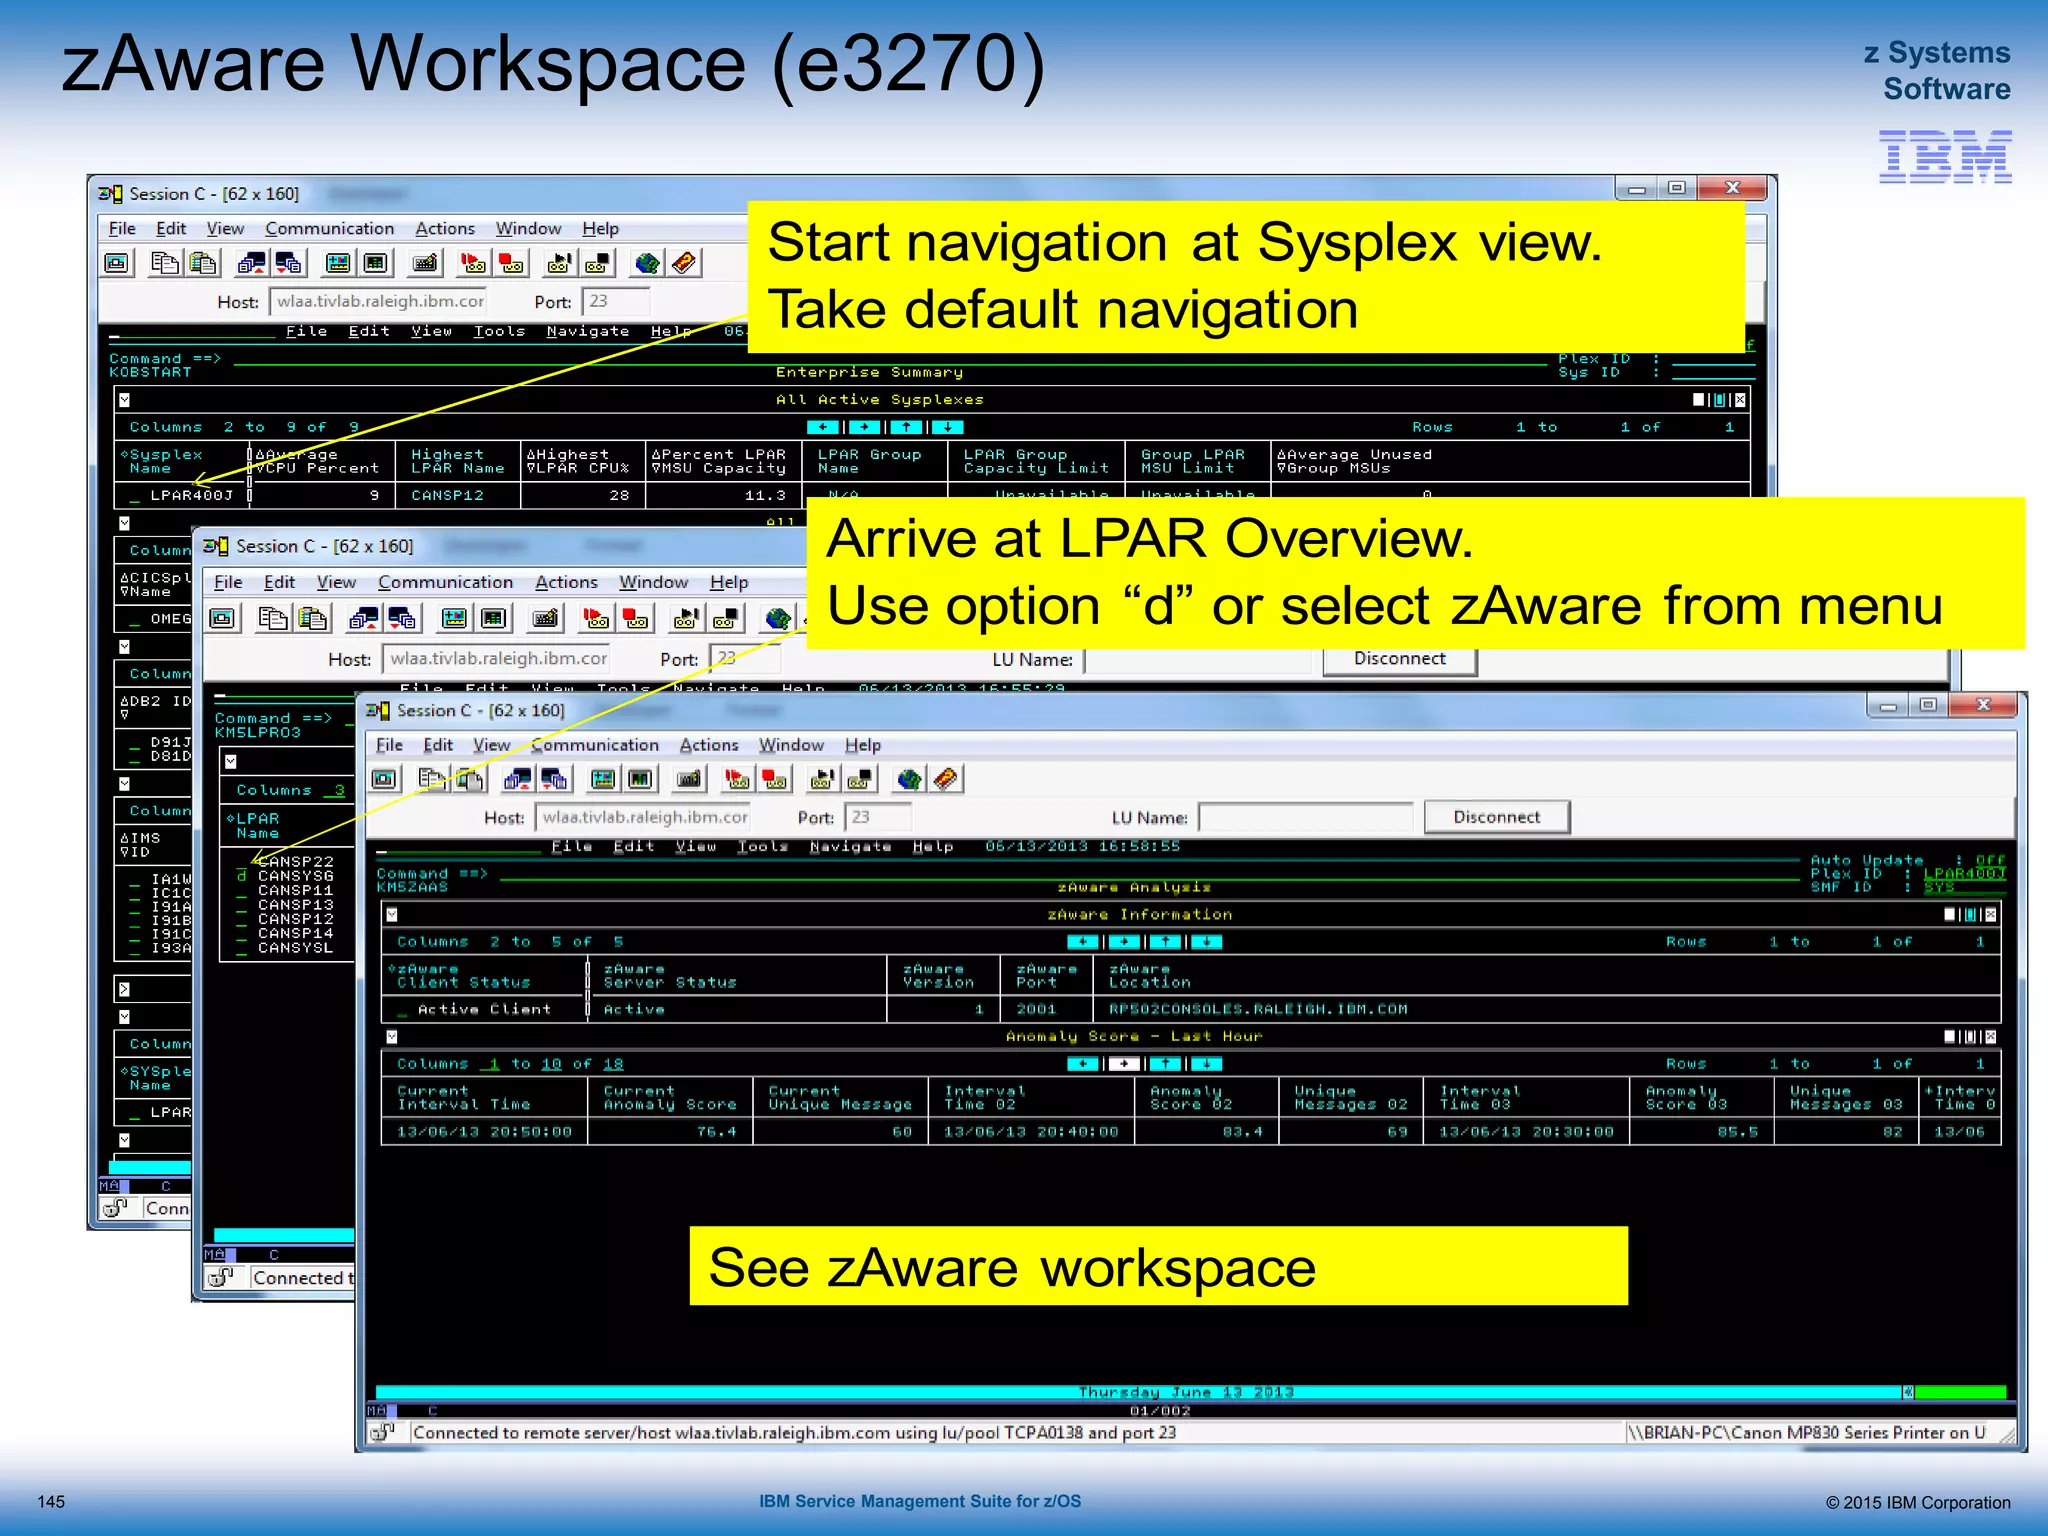
Task: Click Print Screen icon in front session toolbar
Action: point(385,779)
